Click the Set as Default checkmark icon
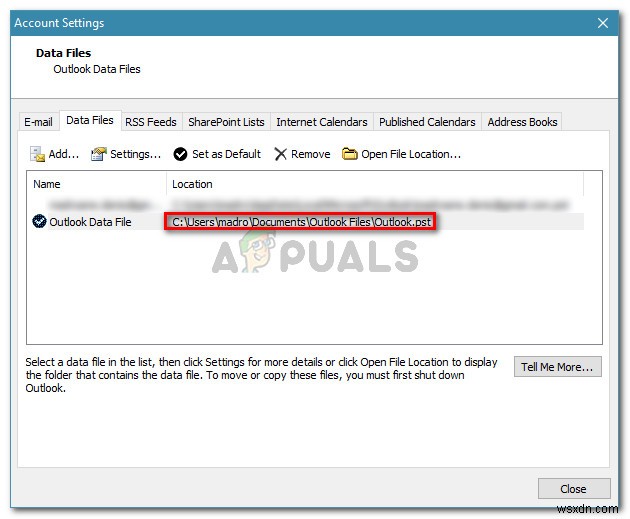Screen dimensions: 630x519 tap(181, 154)
